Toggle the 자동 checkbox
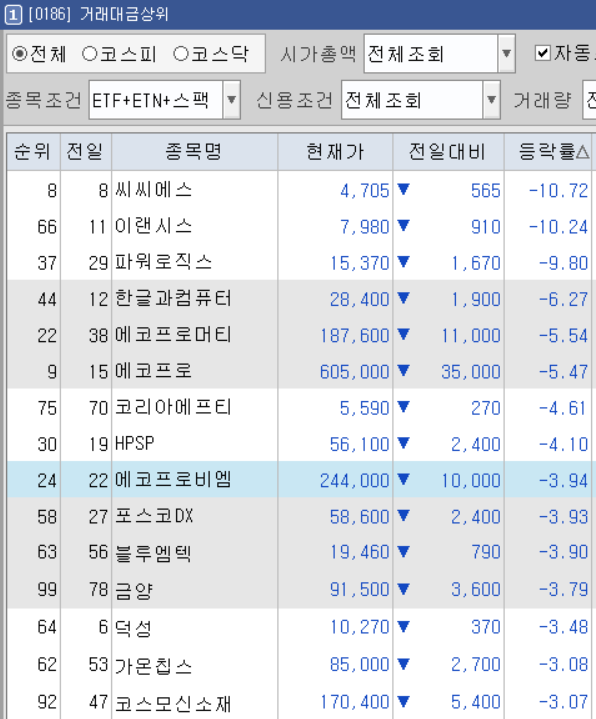This screenshot has height=719, width=596. click(542, 53)
